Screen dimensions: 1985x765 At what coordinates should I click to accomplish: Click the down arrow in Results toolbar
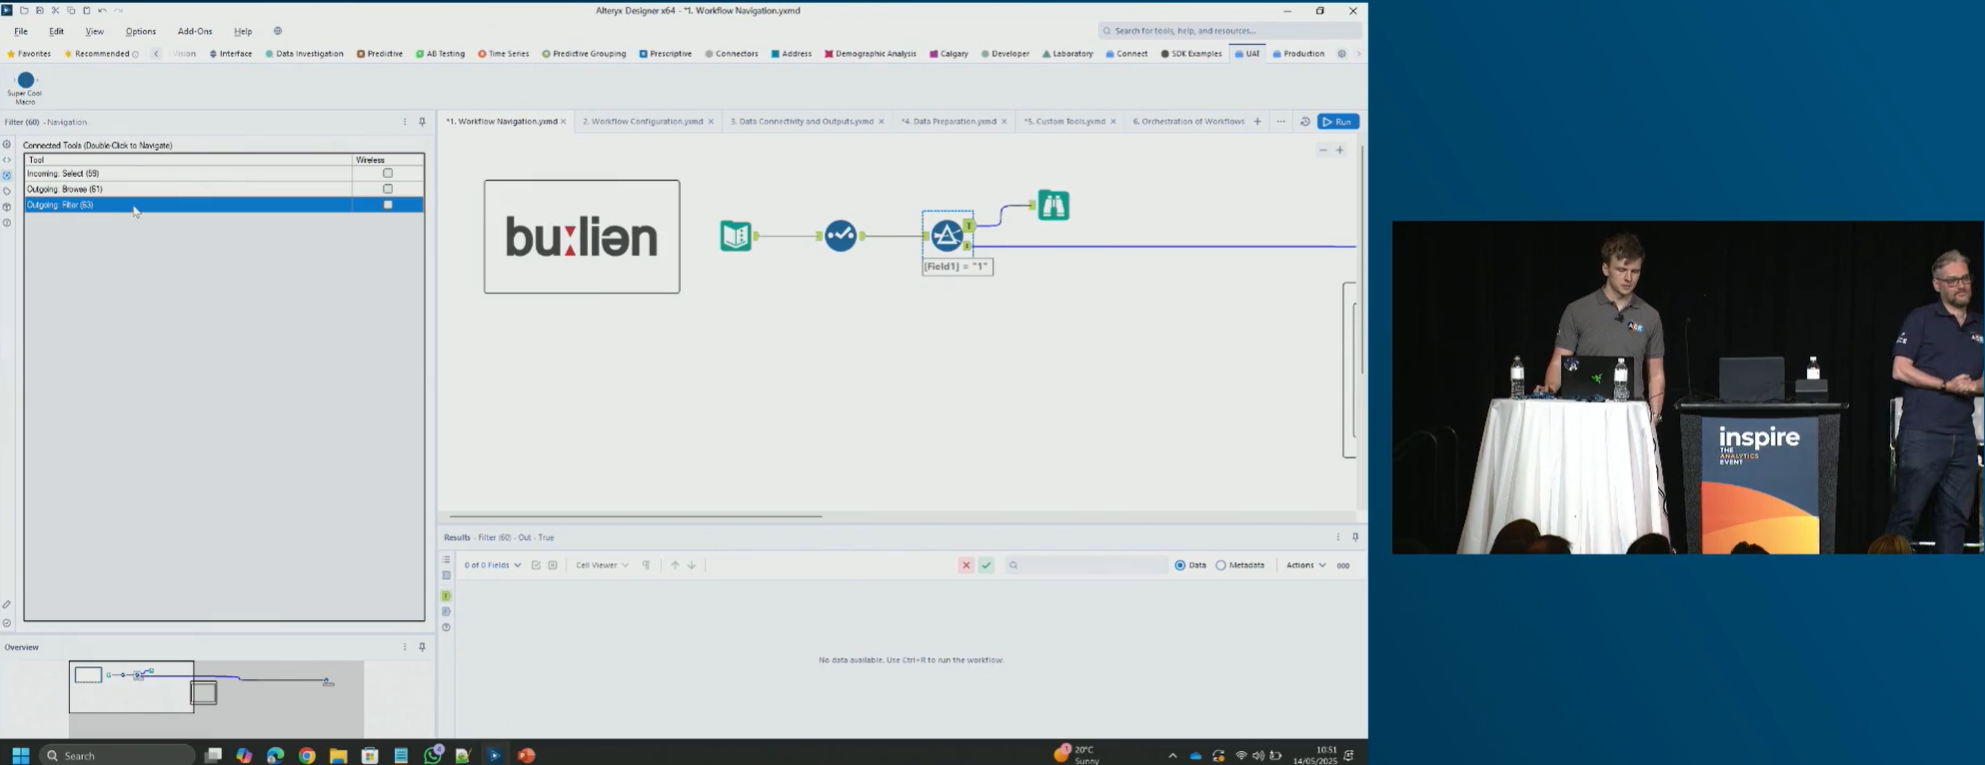coord(691,565)
